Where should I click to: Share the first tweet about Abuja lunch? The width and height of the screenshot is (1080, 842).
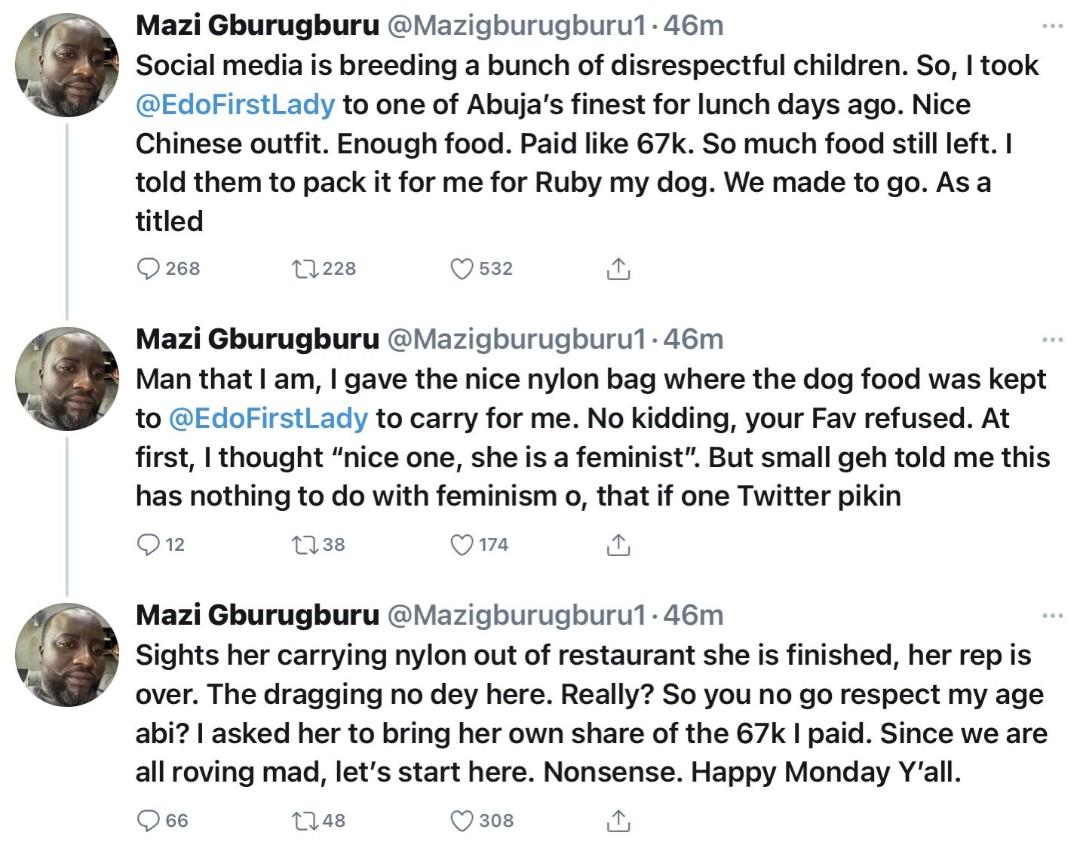point(618,268)
